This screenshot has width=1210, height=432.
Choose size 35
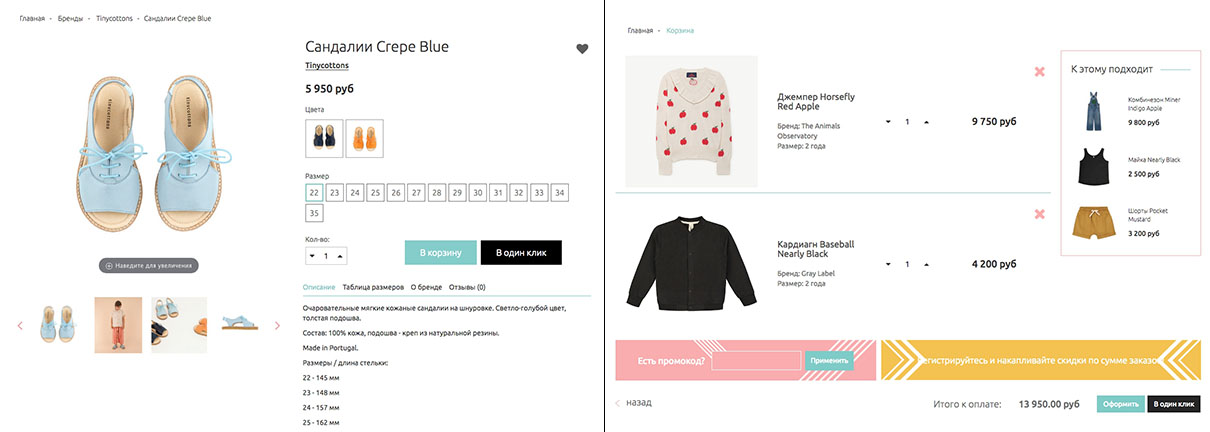(314, 213)
